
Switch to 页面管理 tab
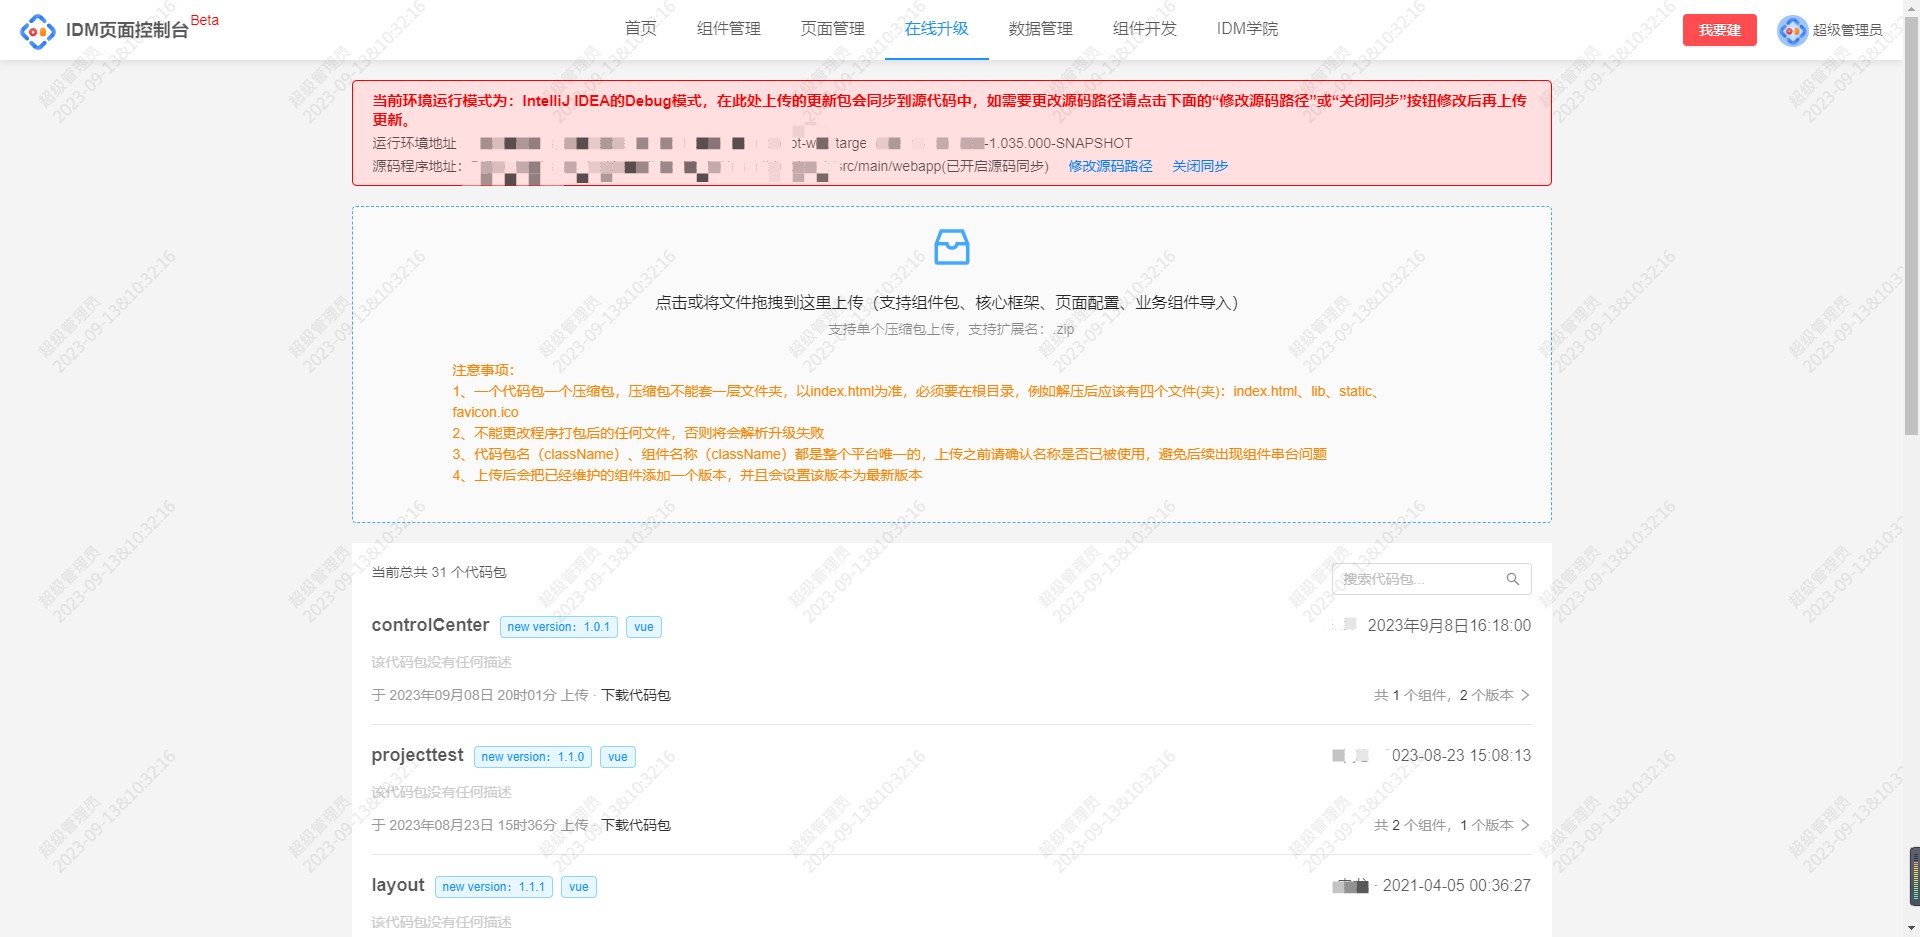tap(833, 29)
